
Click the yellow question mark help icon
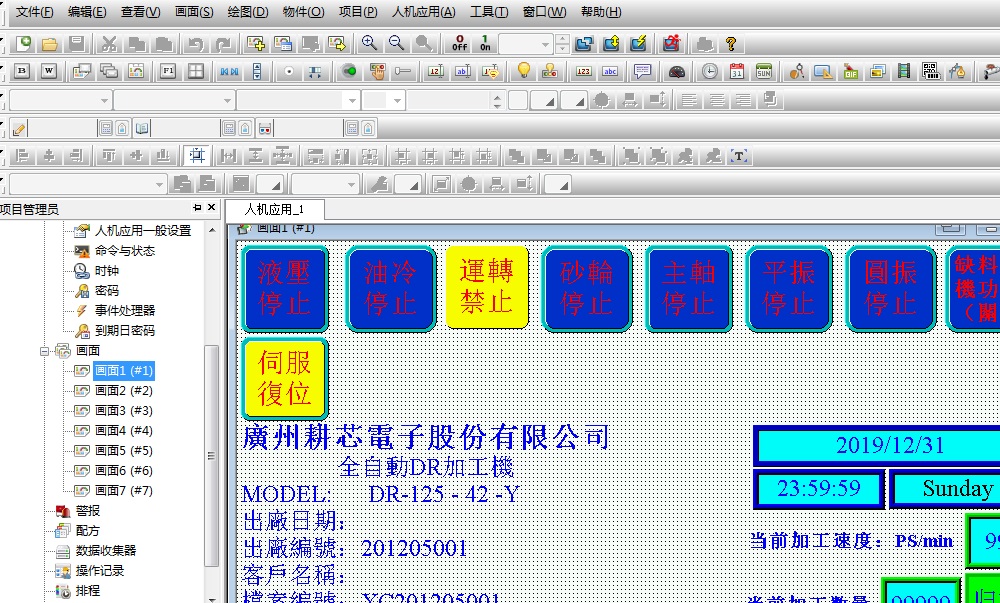click(x=732, y=44)
